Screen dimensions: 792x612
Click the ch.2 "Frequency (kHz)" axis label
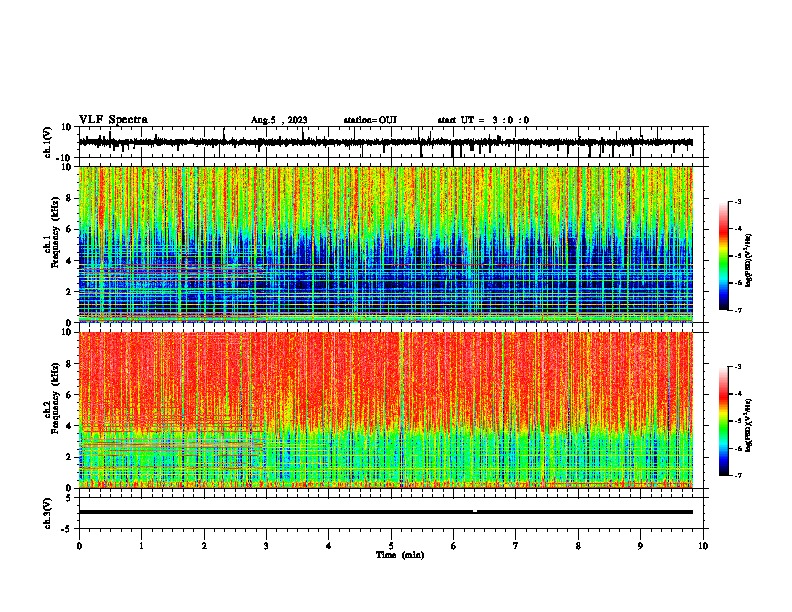coord(55,398)
